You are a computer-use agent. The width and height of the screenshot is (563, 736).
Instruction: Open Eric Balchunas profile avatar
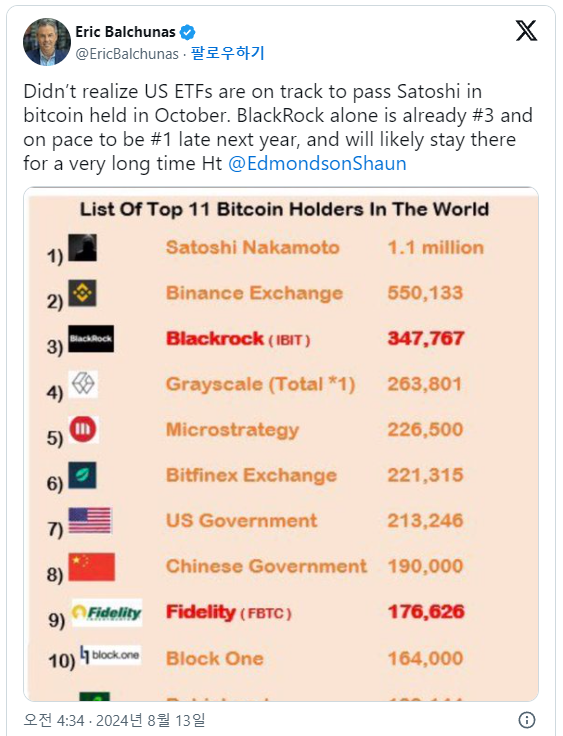(x=47, y=42)
